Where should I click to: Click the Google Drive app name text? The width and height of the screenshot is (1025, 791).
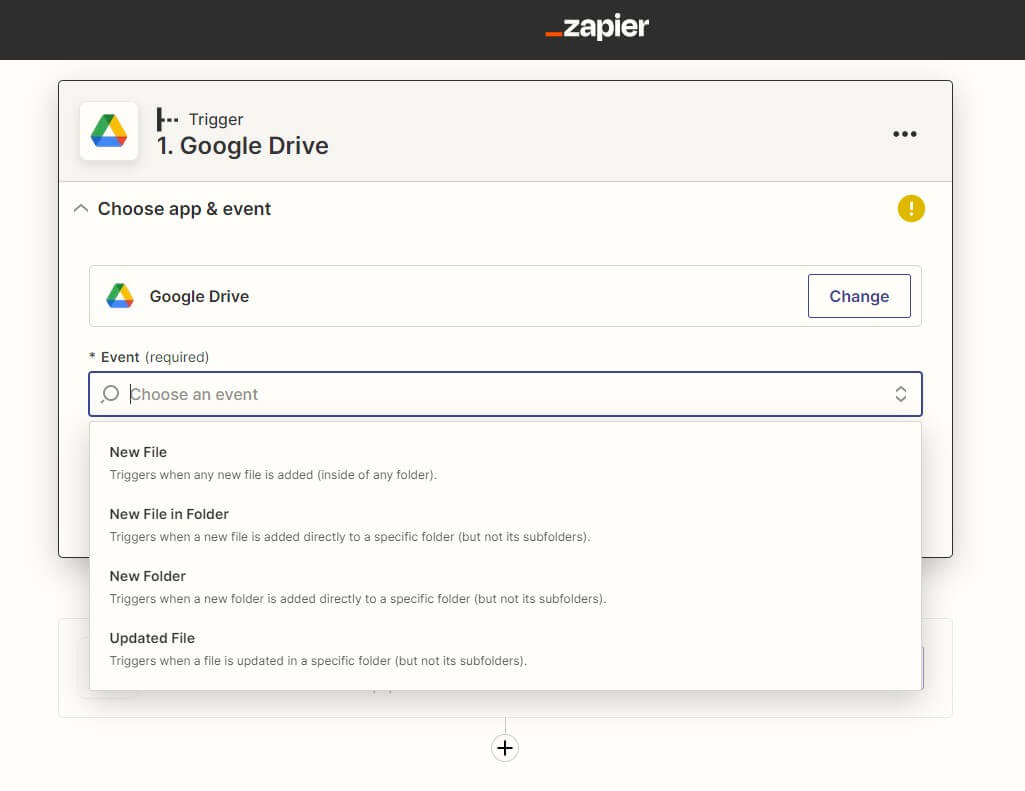click(199, 296)
